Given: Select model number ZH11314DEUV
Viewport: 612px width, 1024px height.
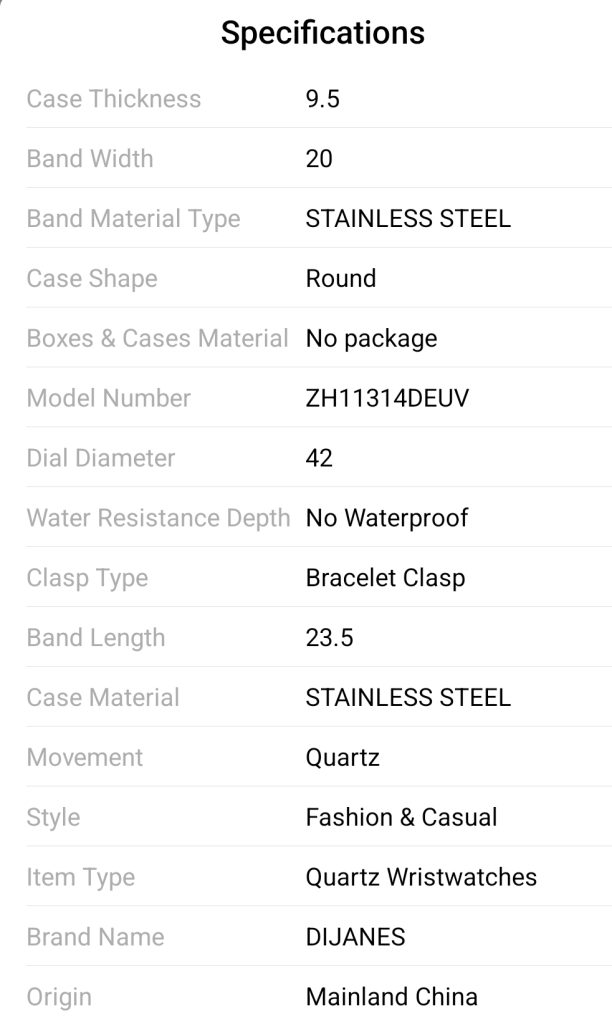Looking at the screenshot, I should click(x=387, y=399).
